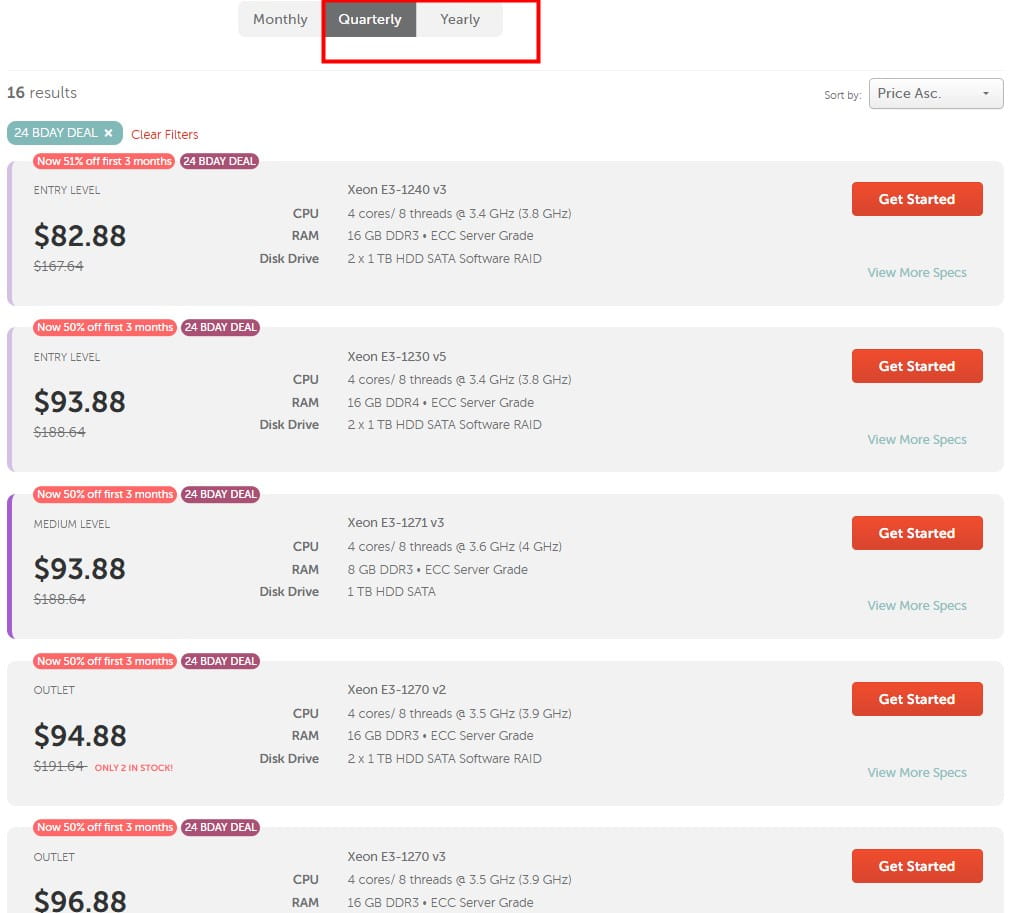This screenshot has width=1014, height=913.
Task: Get Started on the $93.88 Entry Level server
Action: click(x=916, y=366)
